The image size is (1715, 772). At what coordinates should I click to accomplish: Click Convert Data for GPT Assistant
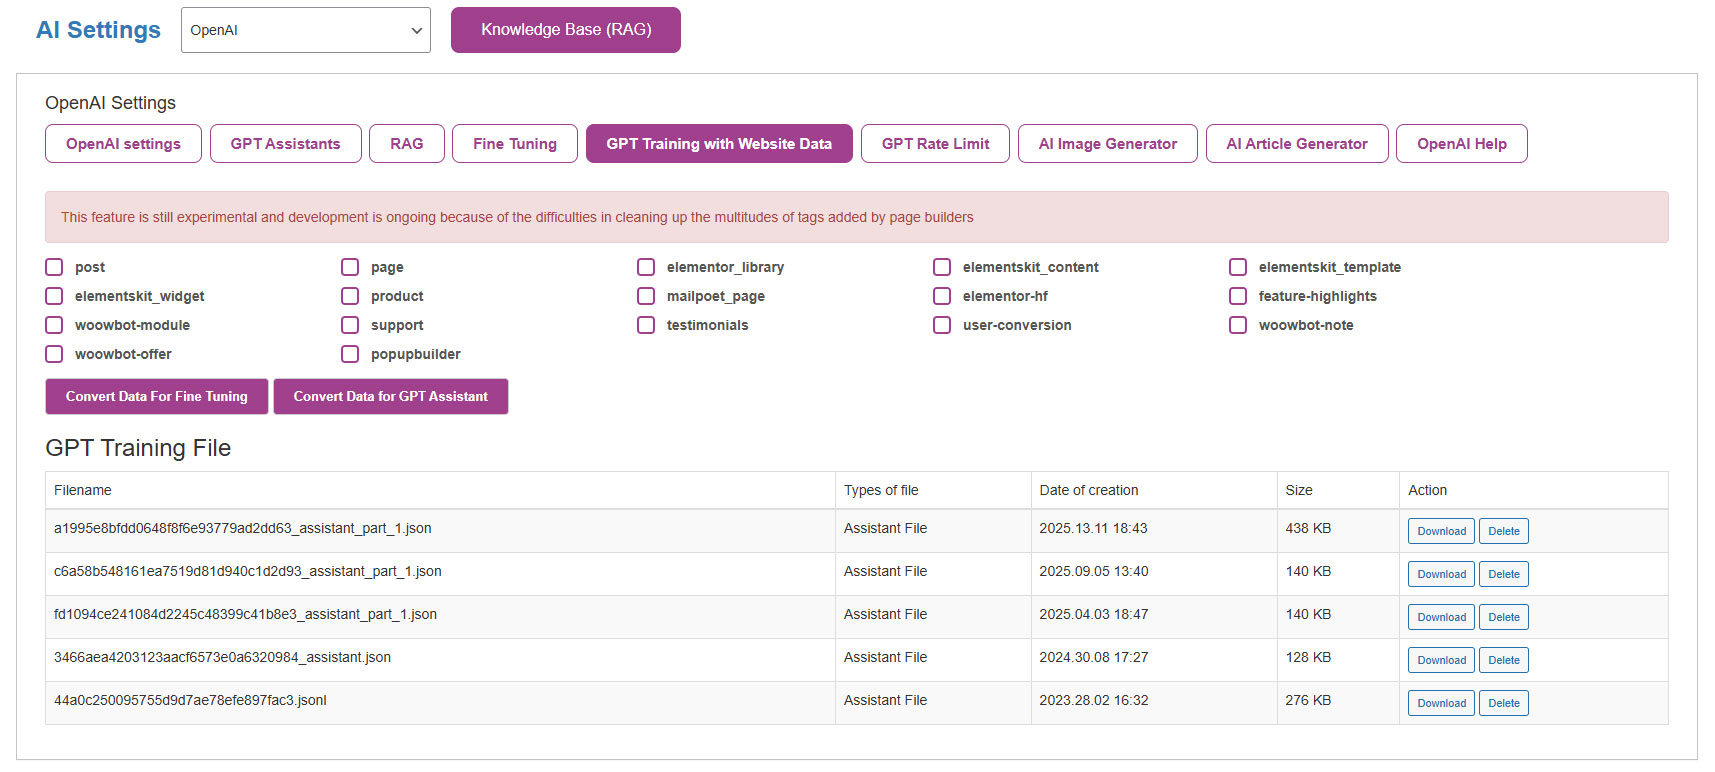click(390, 396)
